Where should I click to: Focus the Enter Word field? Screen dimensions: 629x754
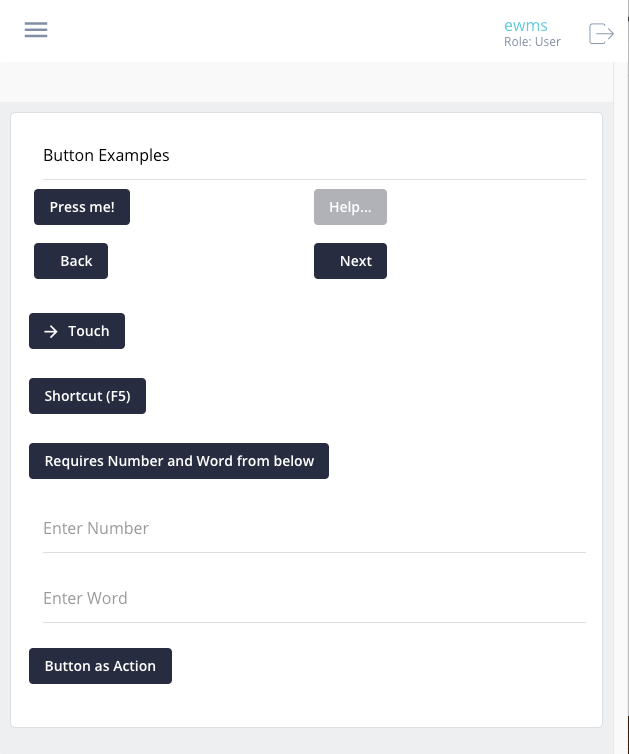click(314, 598)
